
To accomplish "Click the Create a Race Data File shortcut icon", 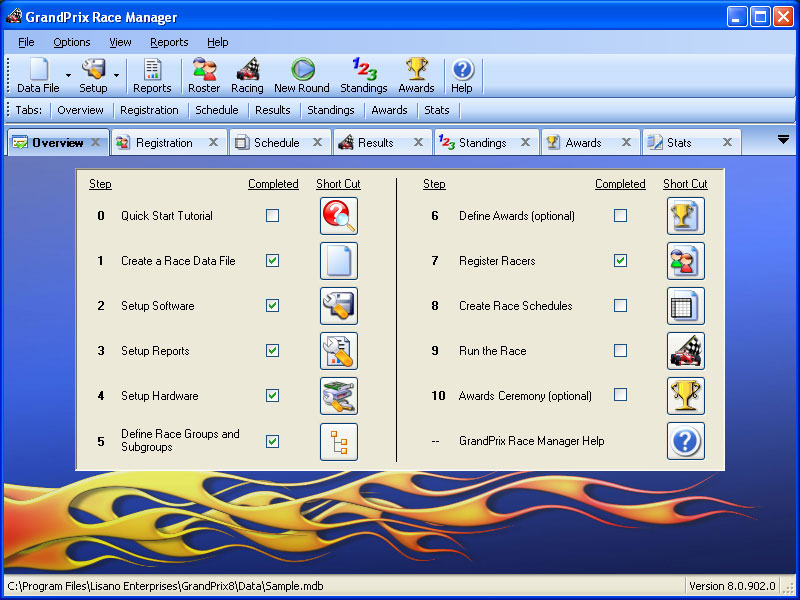I will point(339,261).
